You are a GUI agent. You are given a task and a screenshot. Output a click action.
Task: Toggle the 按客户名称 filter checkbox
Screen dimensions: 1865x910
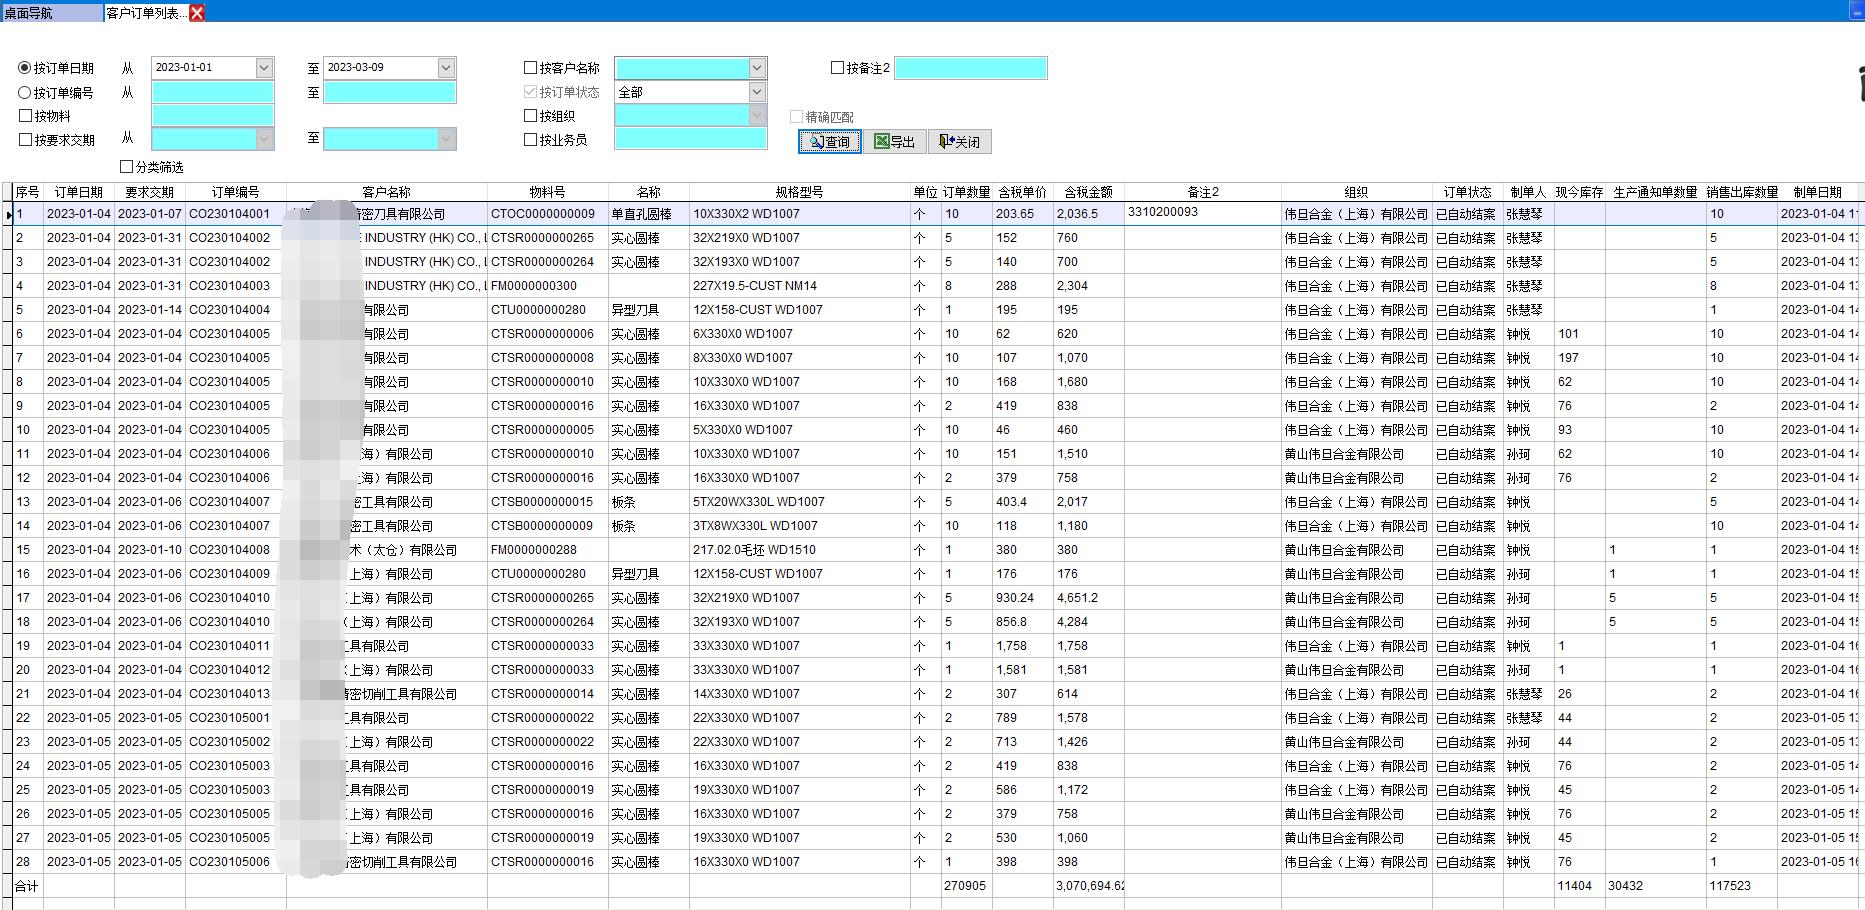click(530, 68)
